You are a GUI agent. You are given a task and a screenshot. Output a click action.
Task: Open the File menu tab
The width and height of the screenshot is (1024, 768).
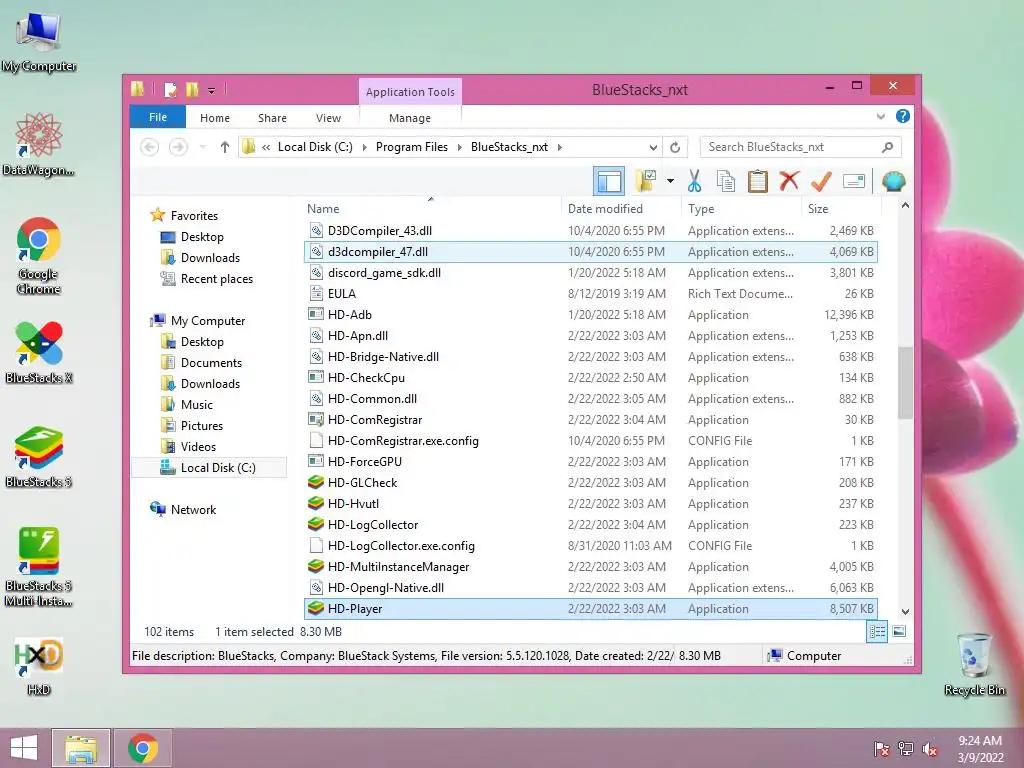[x=158, y=117]
